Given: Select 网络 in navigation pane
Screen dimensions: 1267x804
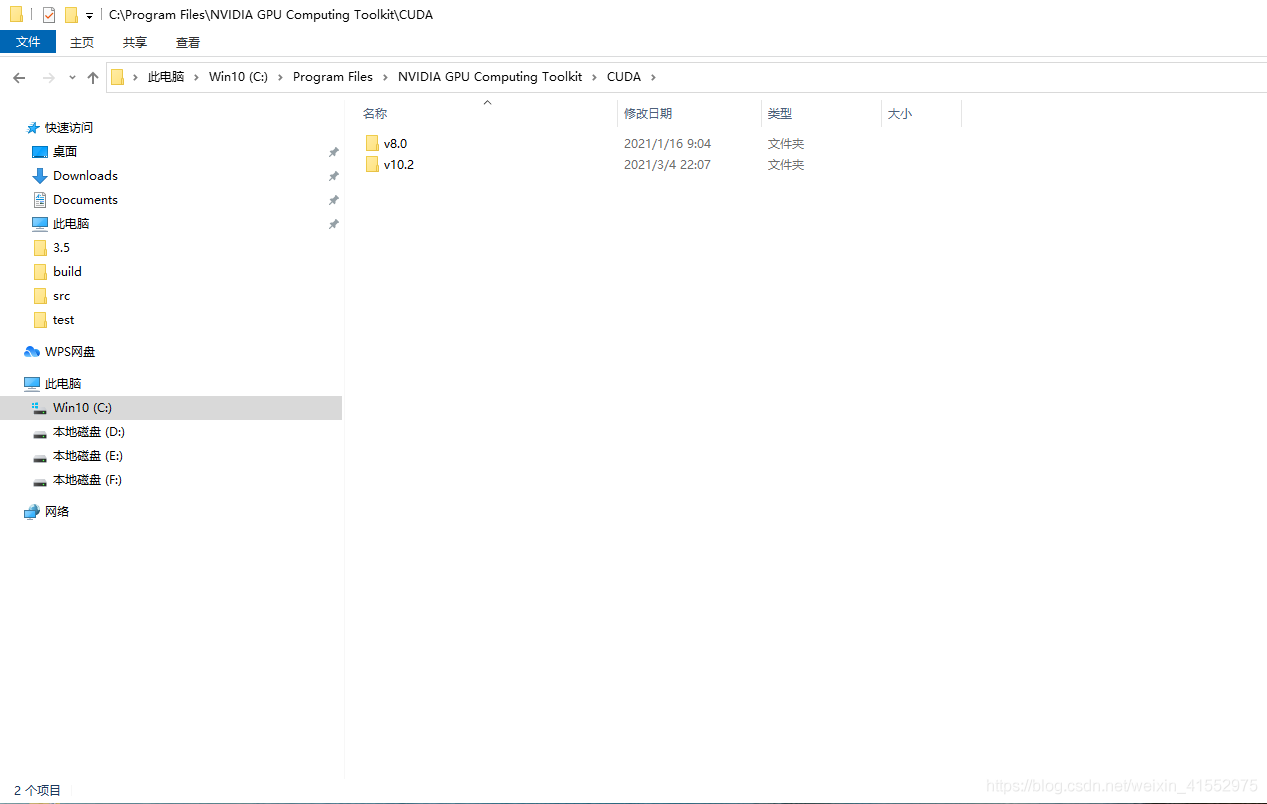Looking at the screenshot, I should [57, 511].
